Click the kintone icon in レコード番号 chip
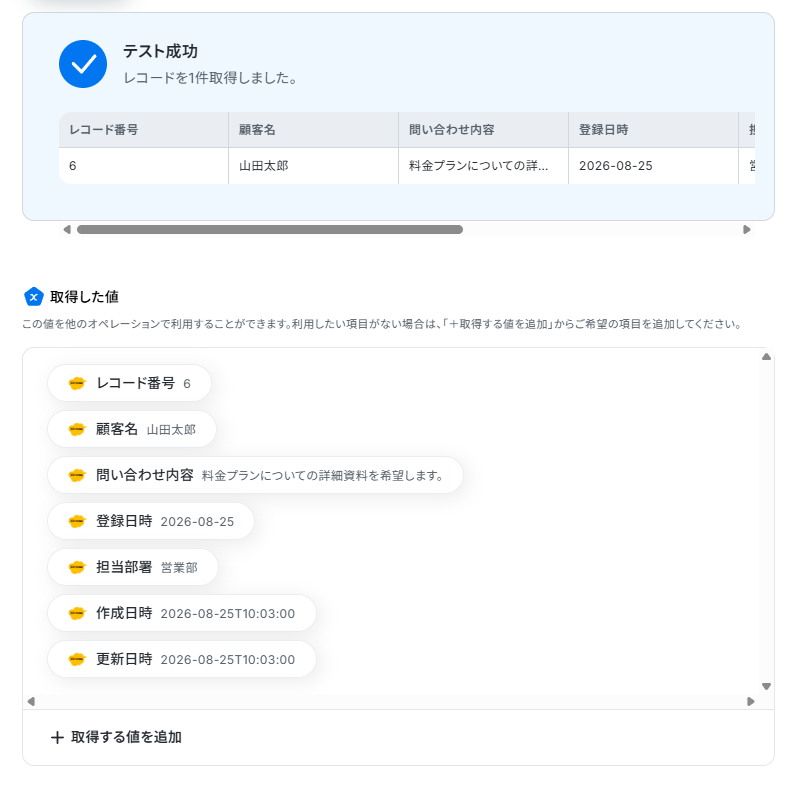The height and width of the screenshot is (786, 793). click(x=77, y=383)
